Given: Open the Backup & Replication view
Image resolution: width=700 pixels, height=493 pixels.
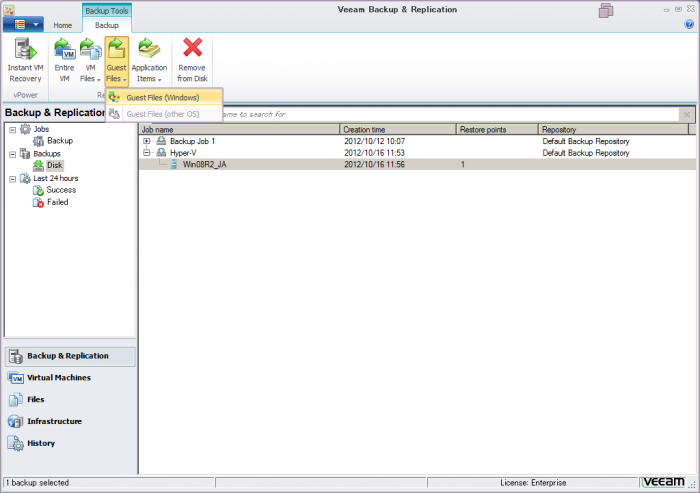Looking at the screenshot, I should click(x=70, y=356).
